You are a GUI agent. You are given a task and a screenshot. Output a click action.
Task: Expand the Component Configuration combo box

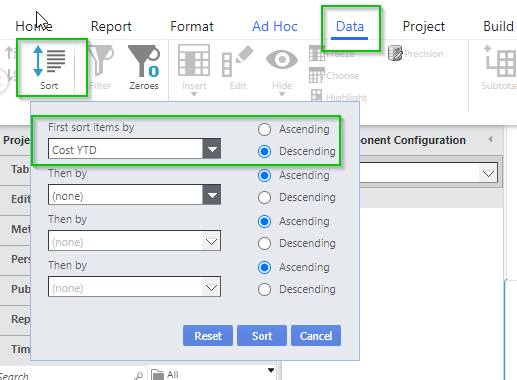[488, 173]
